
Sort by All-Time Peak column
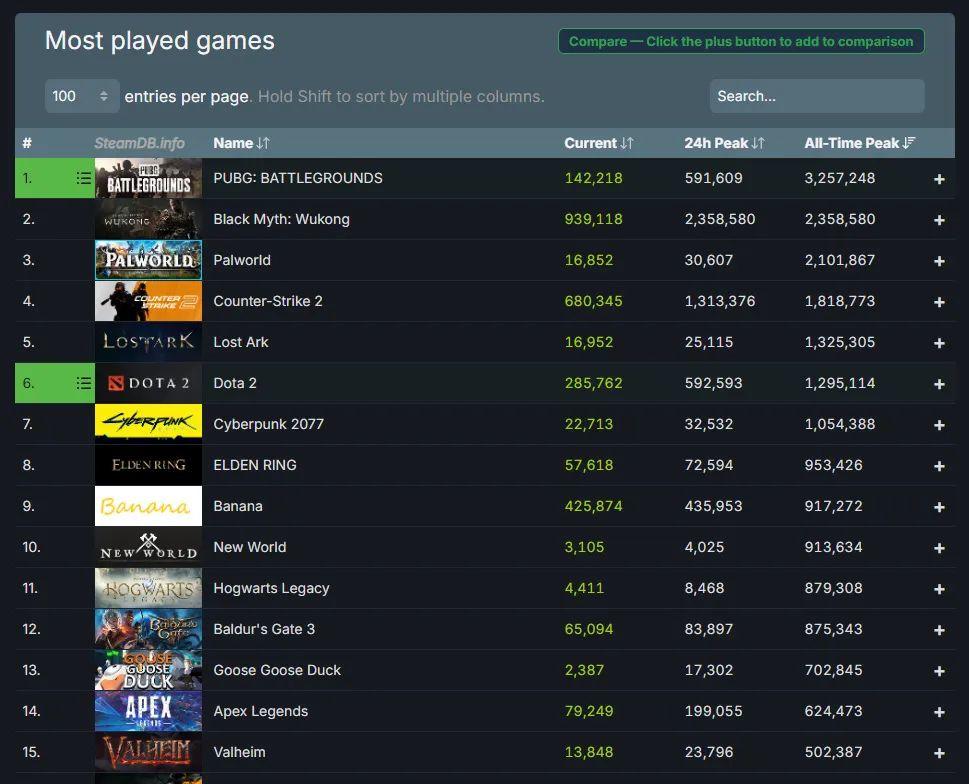tap(859, 143)
